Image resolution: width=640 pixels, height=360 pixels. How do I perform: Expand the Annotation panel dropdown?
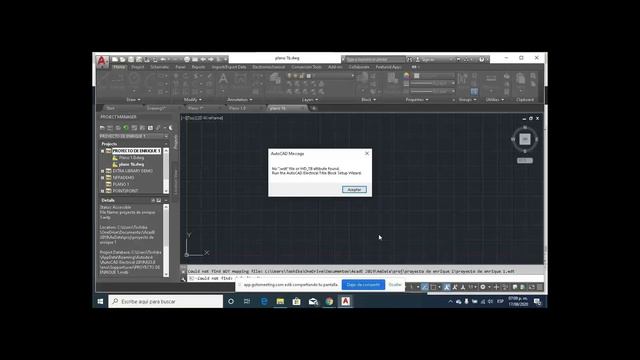(240, 100)
